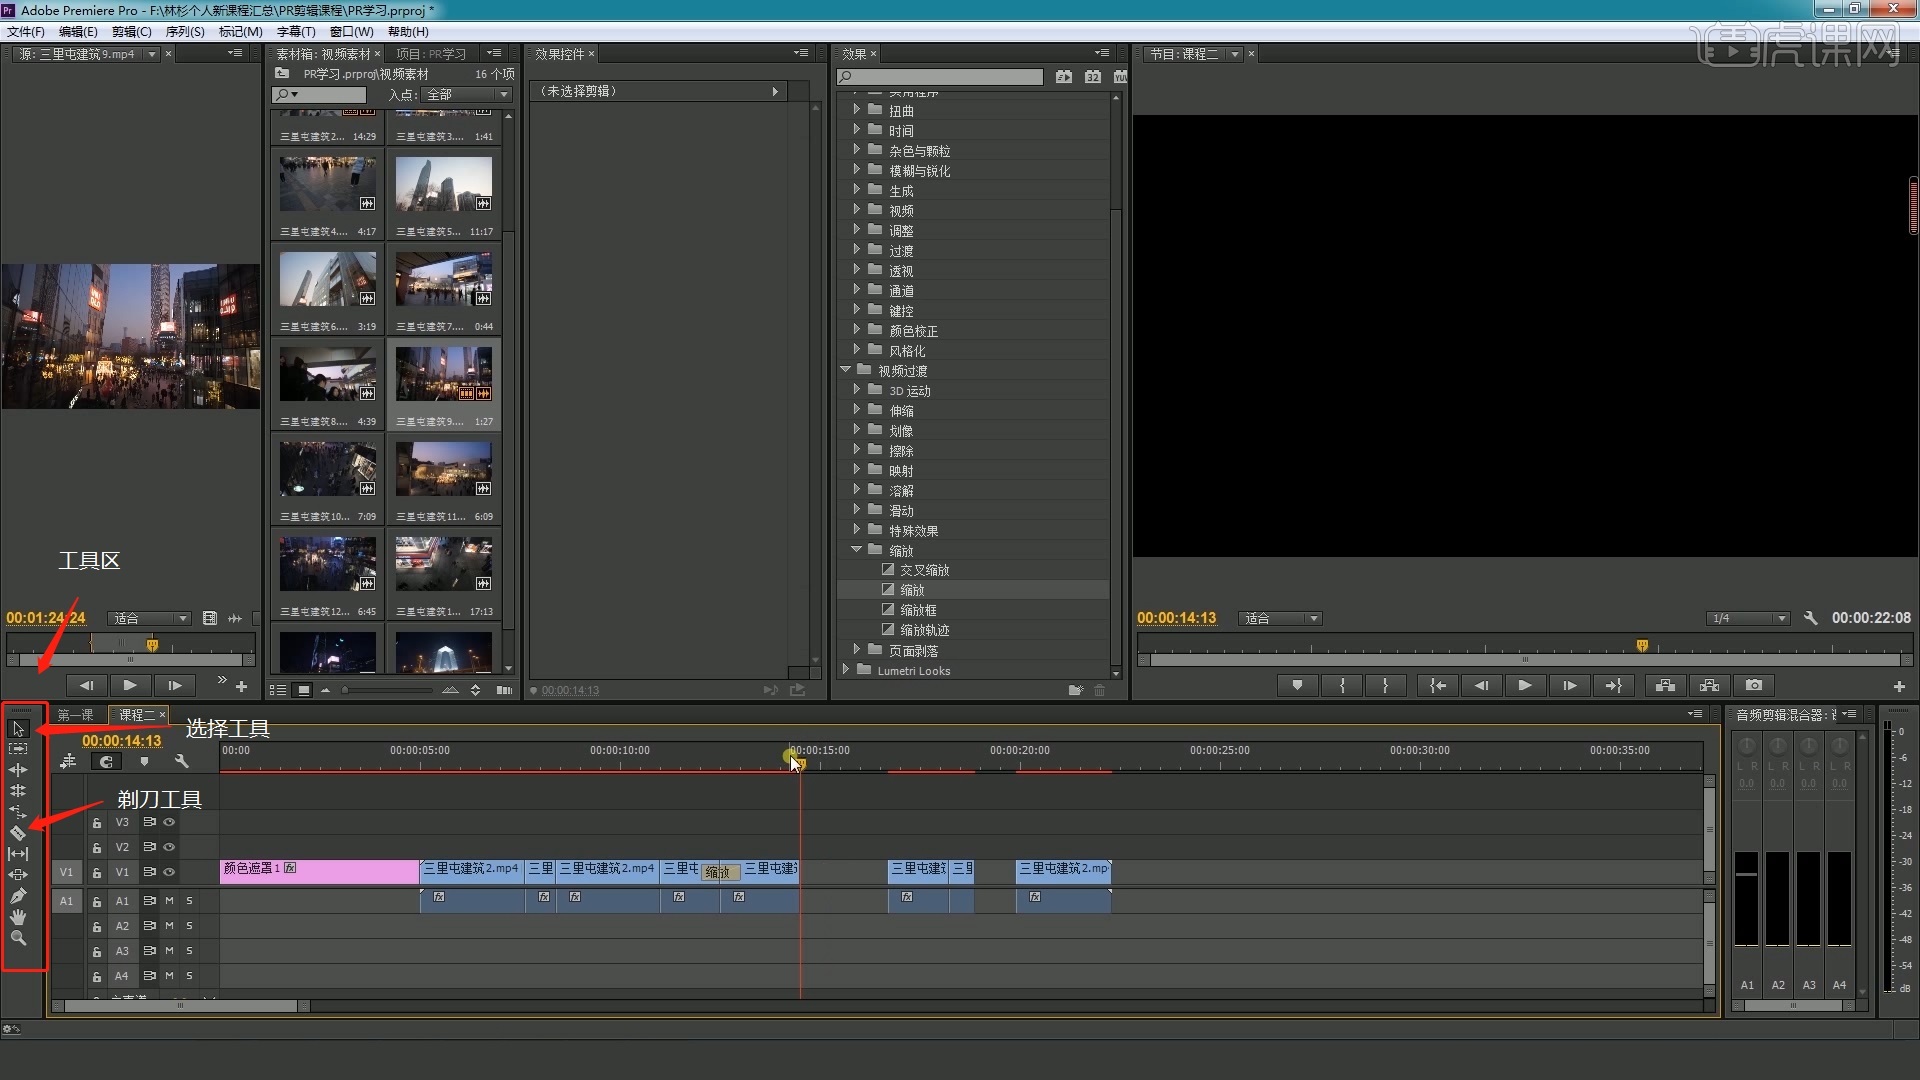Viewport: 1920px width, 1080px height.
Task: Open the source monitor zoom level dropdown
Action: (150, 618)
